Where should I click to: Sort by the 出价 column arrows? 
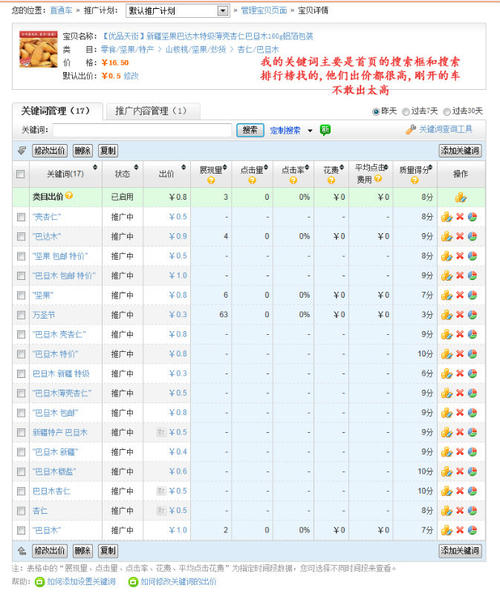click(183, 167)
